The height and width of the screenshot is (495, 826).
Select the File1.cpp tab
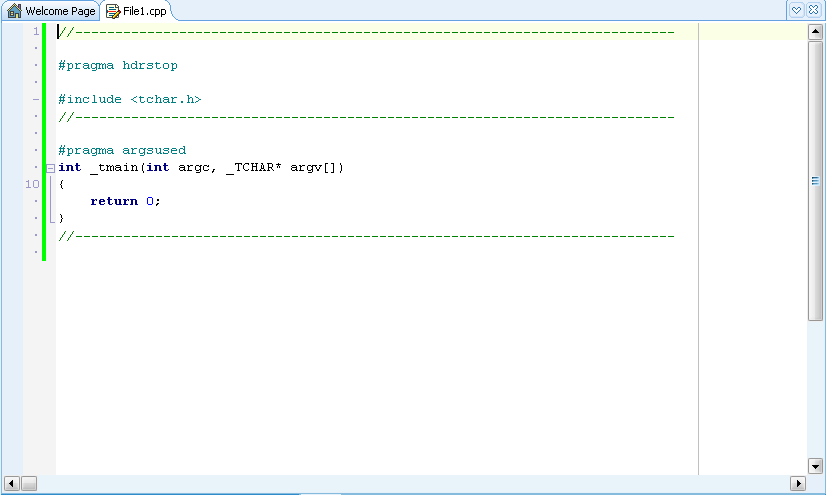click(x=137, y=11)
